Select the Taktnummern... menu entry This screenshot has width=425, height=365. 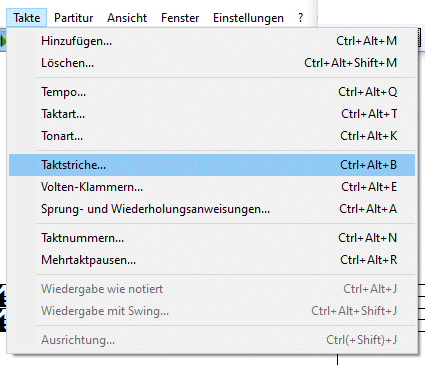212,238
